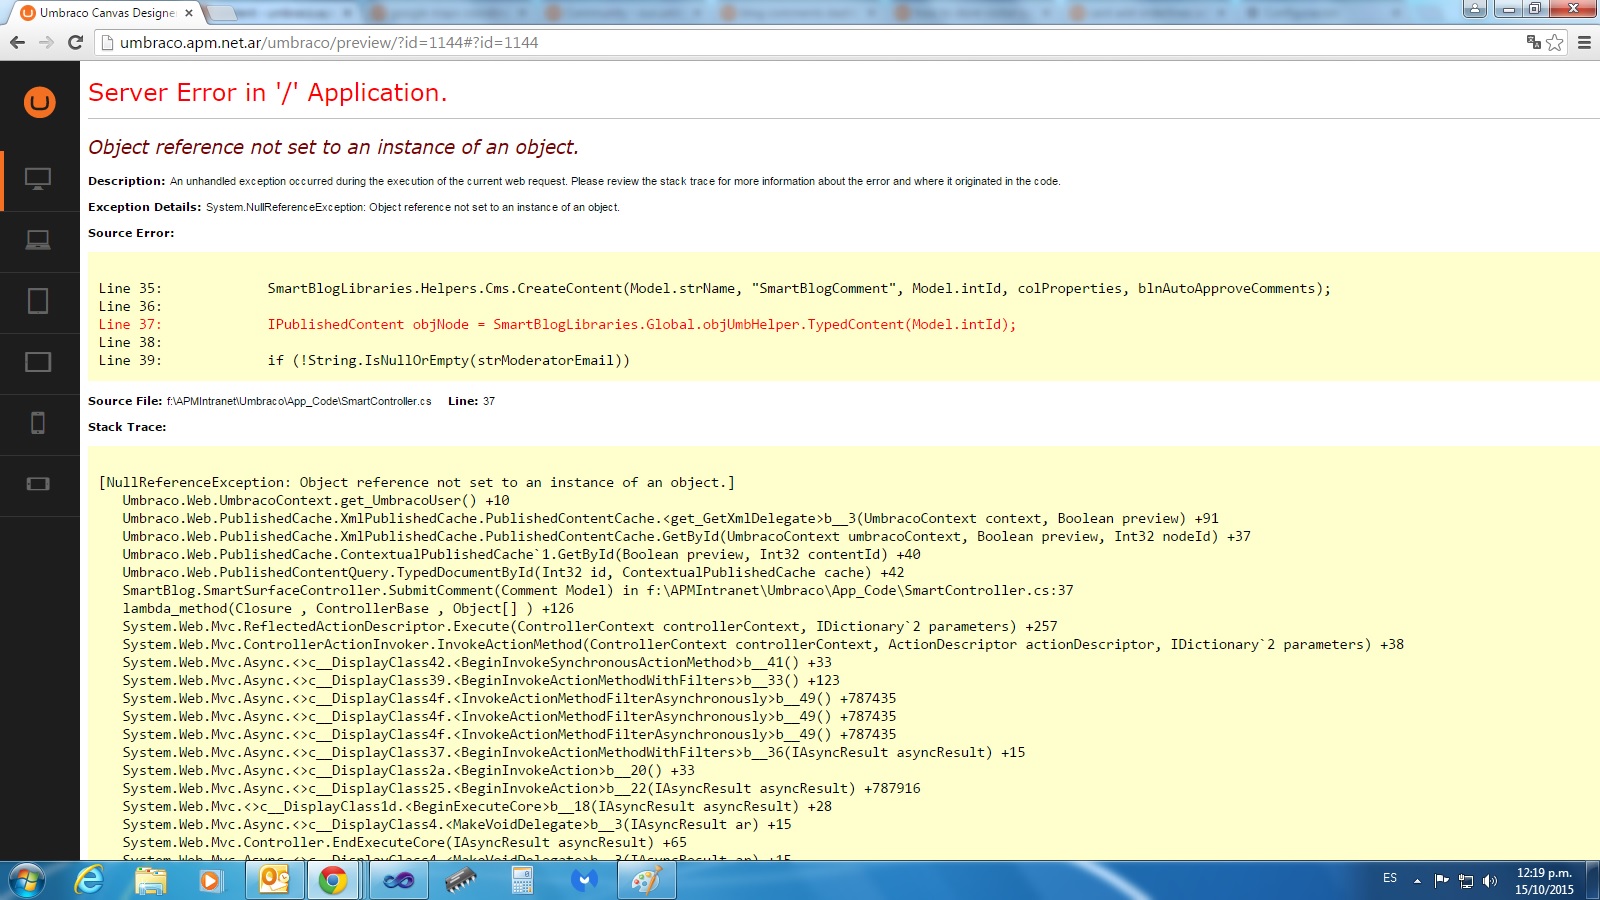Screen dimensions: 1600x900
Task: Open Calculator from the taskbar
Action: point(522,881)
